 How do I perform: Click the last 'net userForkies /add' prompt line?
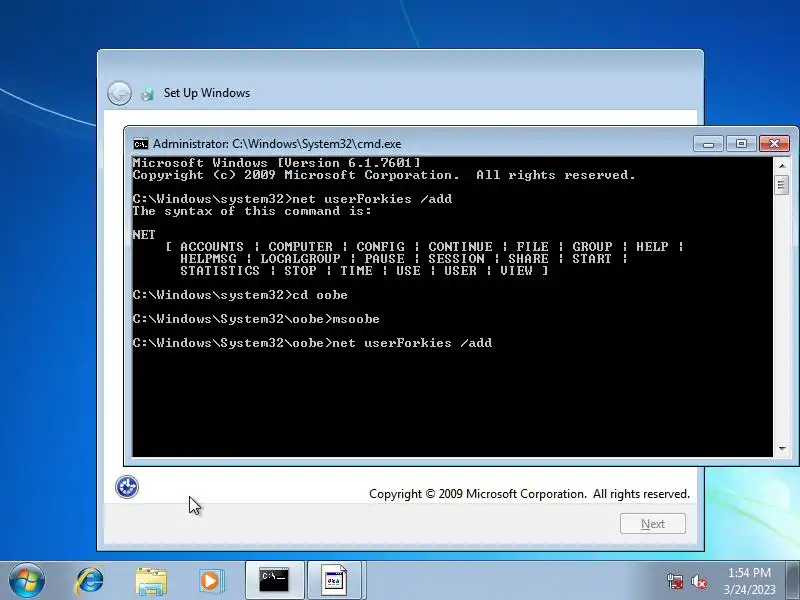click(x=312, y=343)
